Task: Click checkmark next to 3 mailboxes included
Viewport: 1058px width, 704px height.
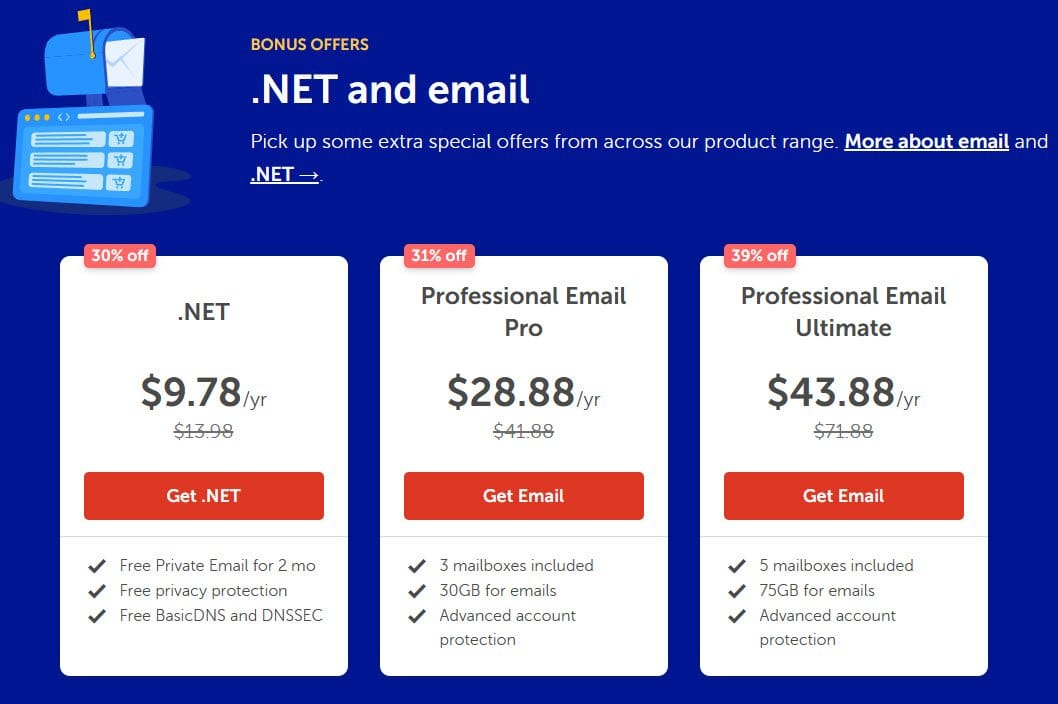Action: click(417, 566)
